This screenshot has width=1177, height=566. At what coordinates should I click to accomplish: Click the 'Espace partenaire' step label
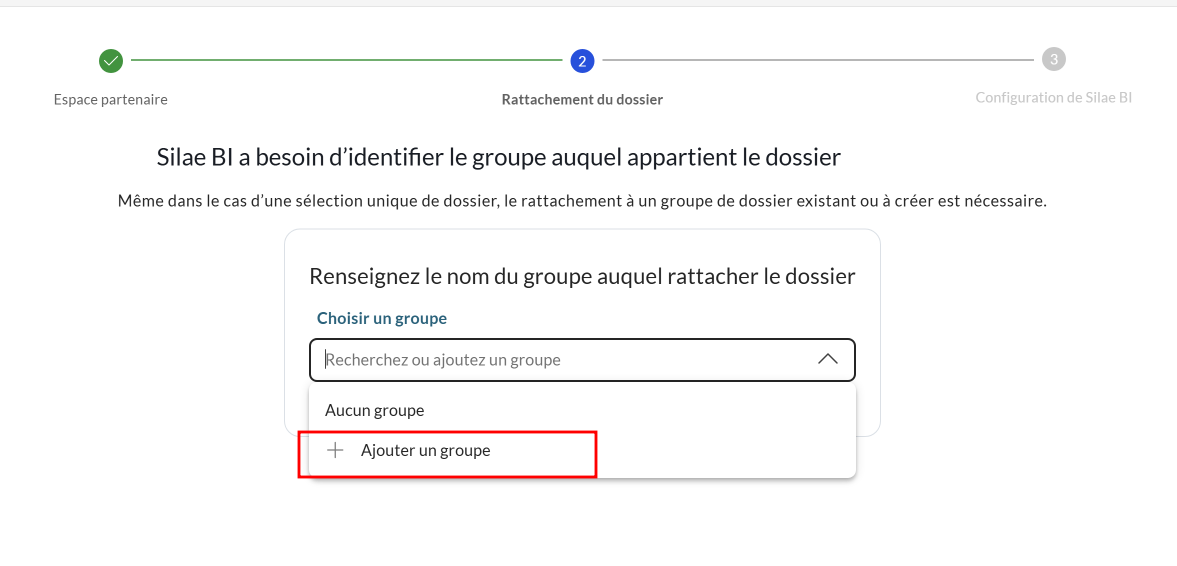[110, 99]
